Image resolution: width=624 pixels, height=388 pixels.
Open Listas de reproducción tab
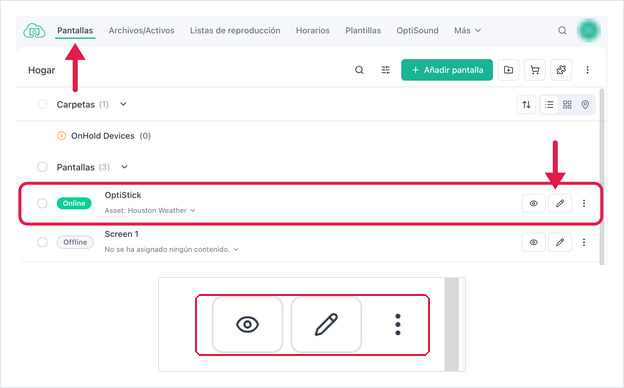235,30
